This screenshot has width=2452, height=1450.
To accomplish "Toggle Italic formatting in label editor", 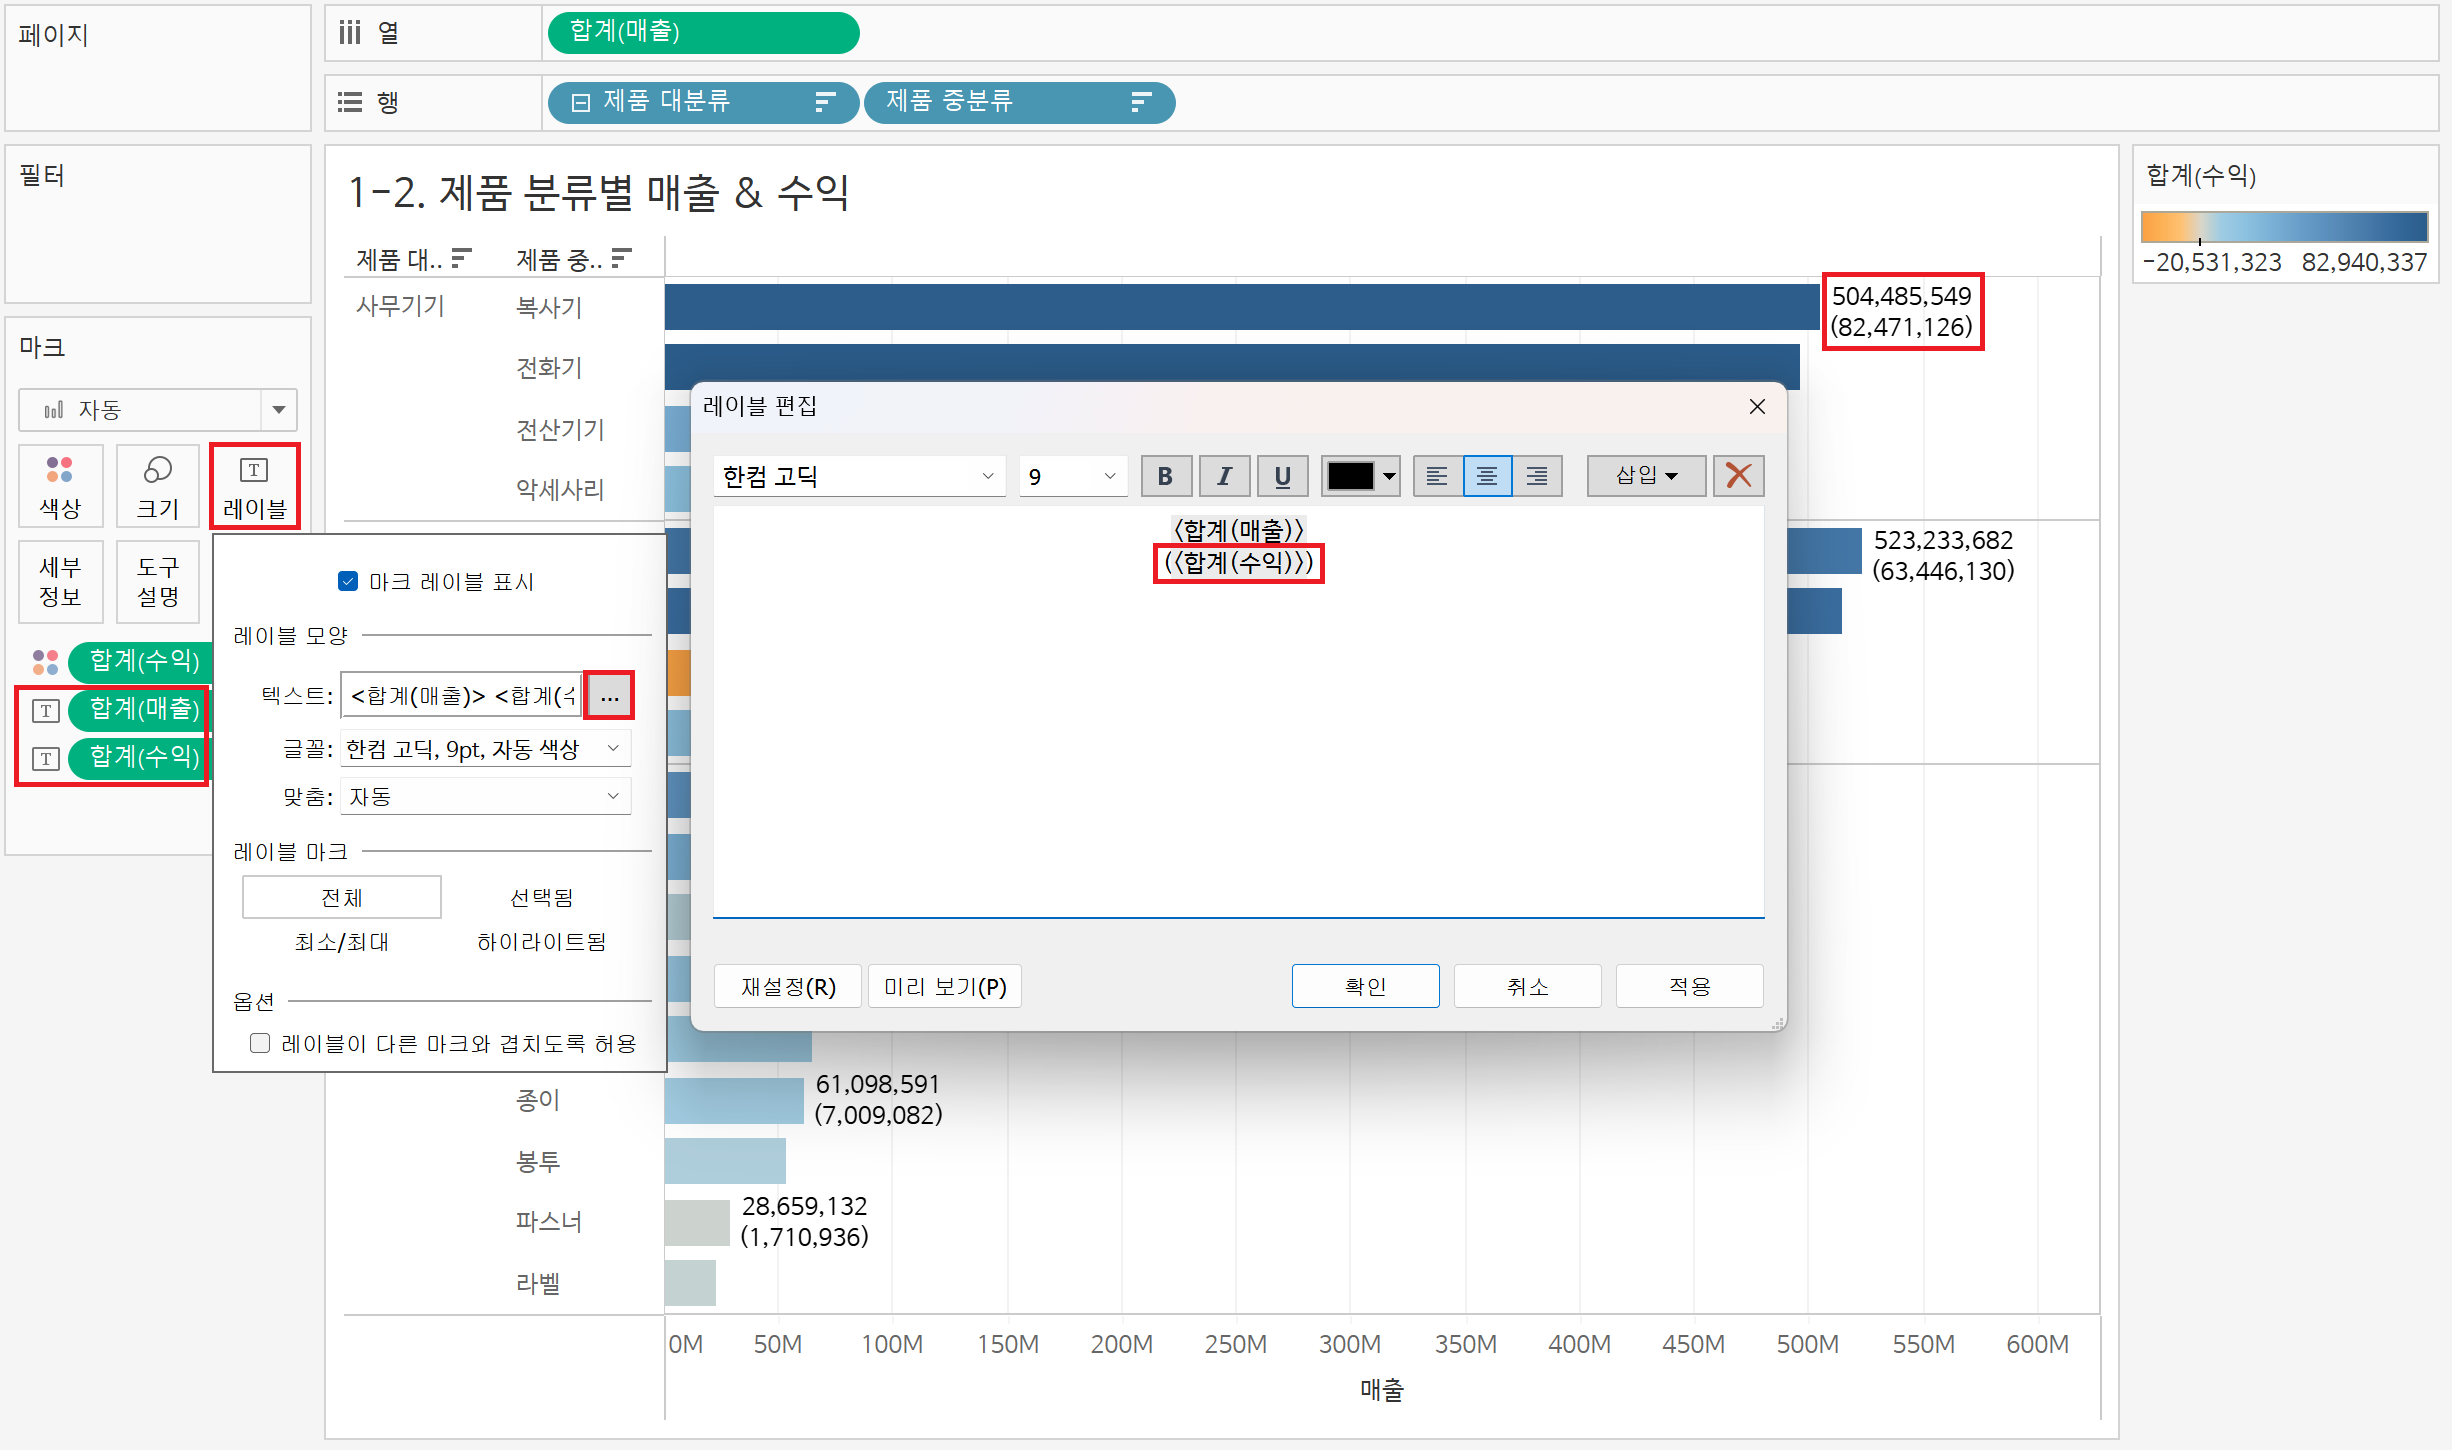I will (x=1224, y=476).
